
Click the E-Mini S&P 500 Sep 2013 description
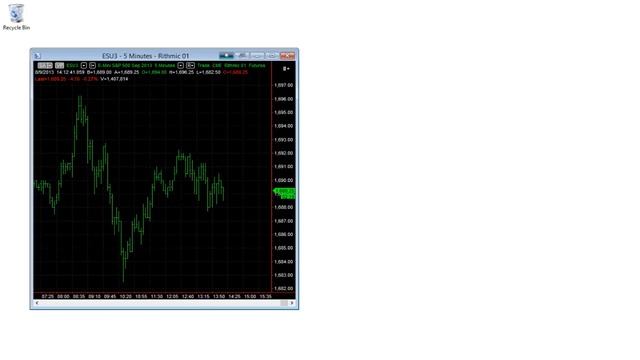[125, 65]
